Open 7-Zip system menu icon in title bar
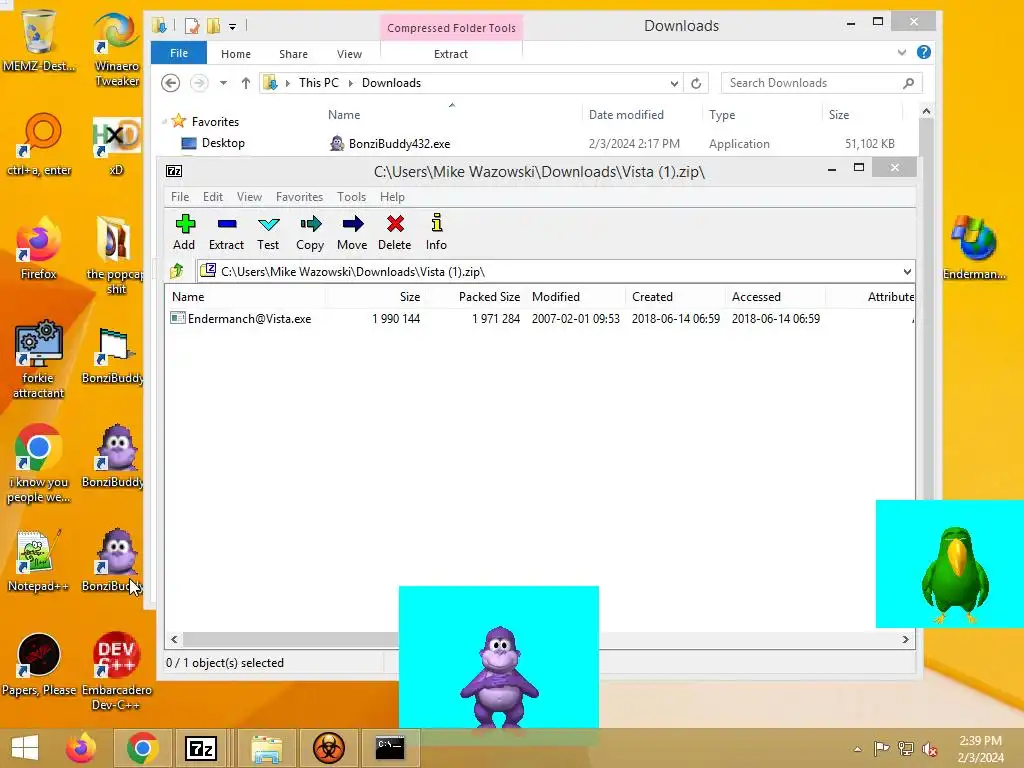 tap(174, 171)
